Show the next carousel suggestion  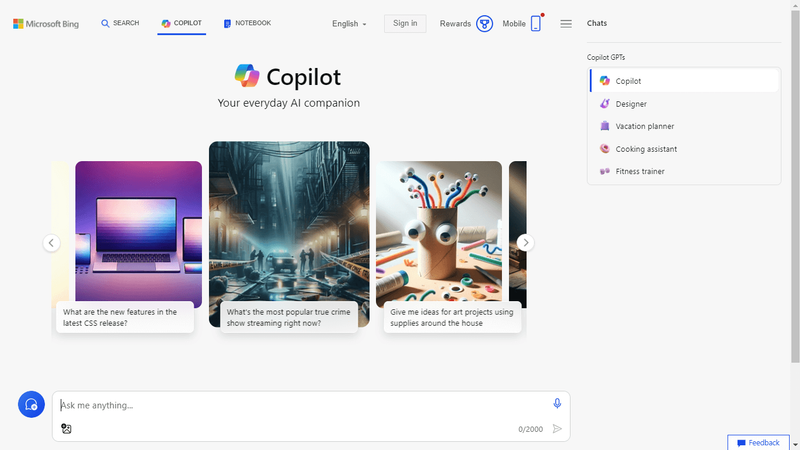click(526, 243)
